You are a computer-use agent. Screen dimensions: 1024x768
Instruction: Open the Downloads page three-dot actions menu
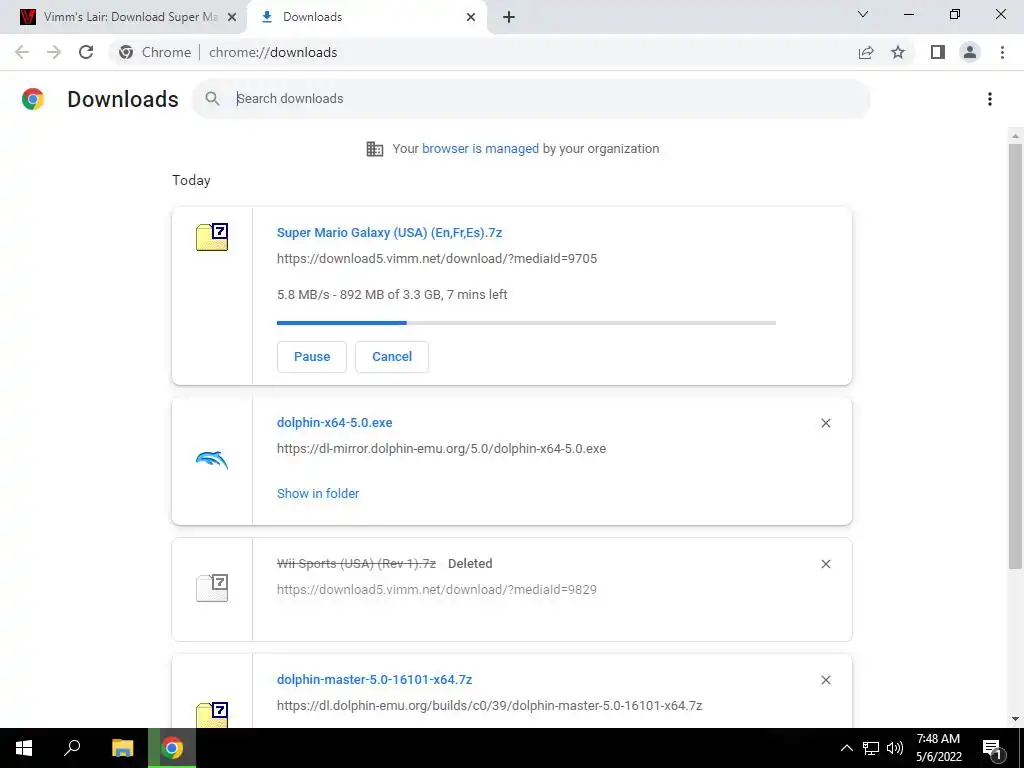click(990, 99)
